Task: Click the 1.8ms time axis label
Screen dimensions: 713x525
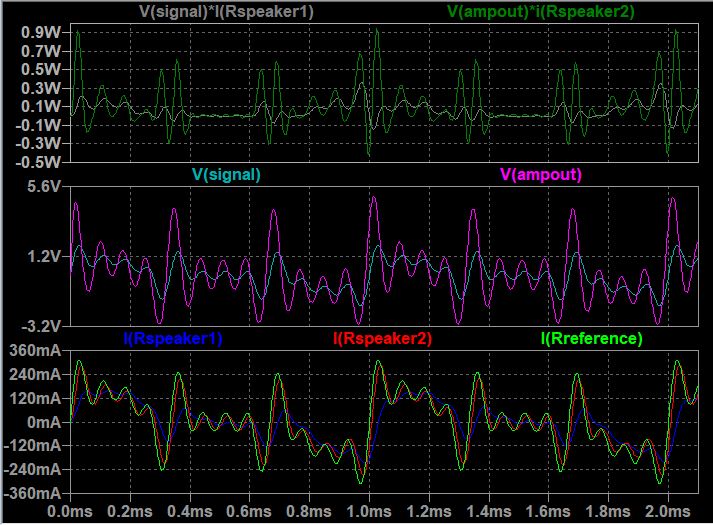Action: tap(608, 511)
